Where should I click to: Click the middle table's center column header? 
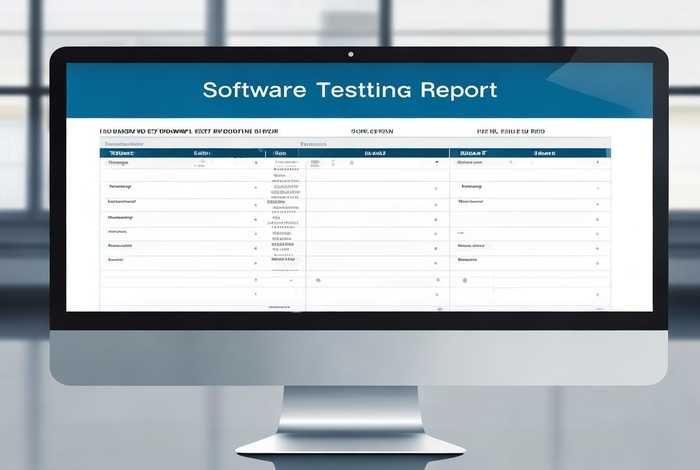click(375, 153)
